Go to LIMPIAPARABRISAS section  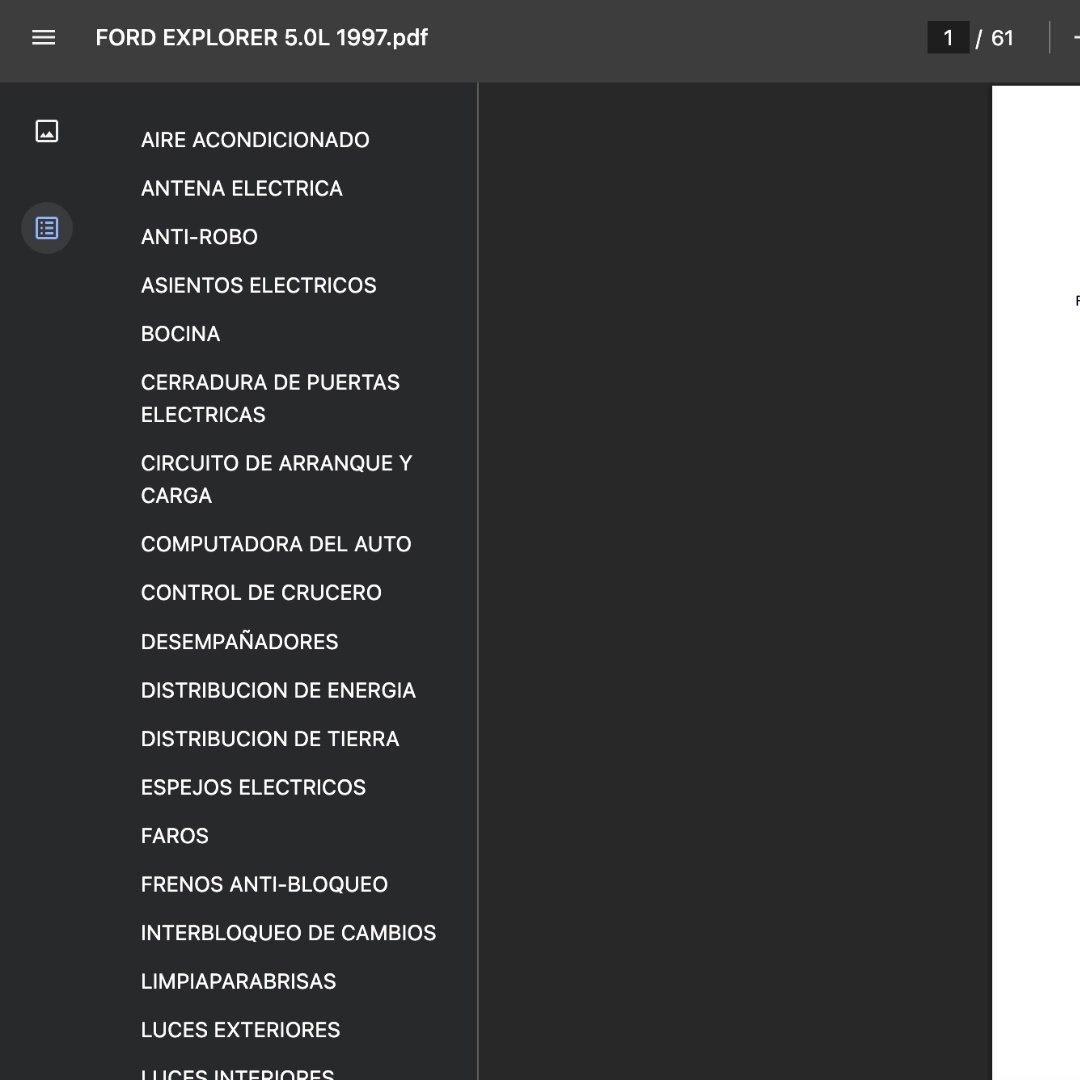tap(238, 982)
